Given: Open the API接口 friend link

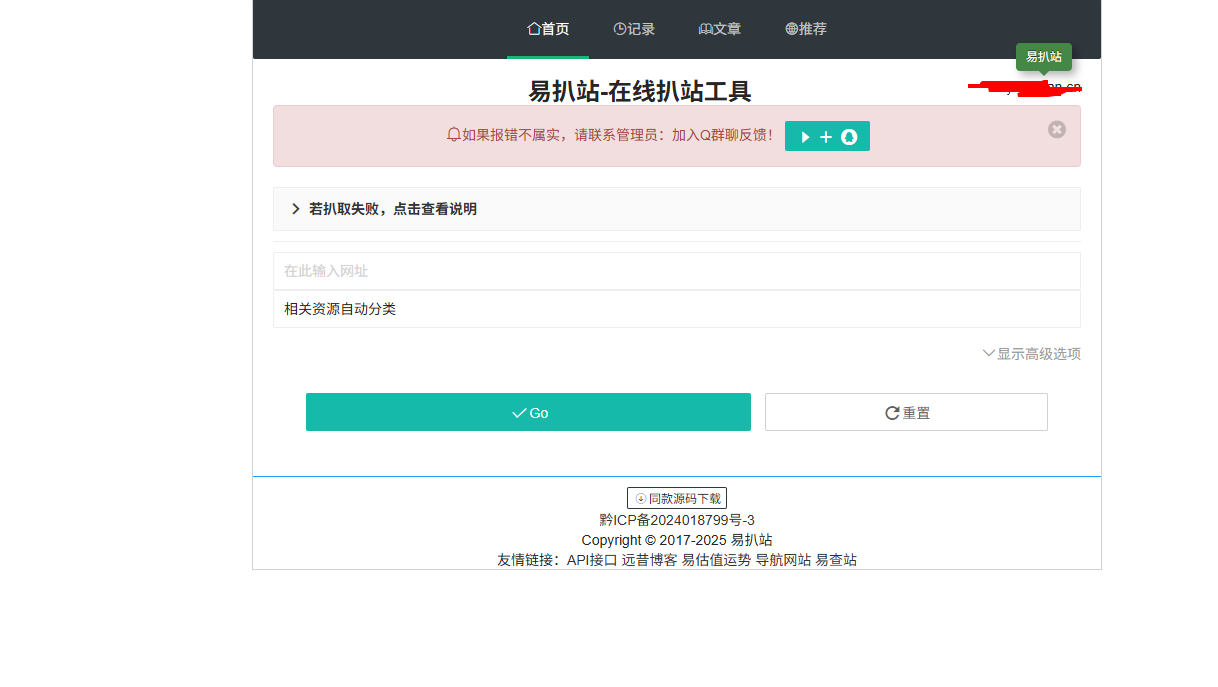Looking at the screenshot, I should pyautogui.click(x=592, y=560).
